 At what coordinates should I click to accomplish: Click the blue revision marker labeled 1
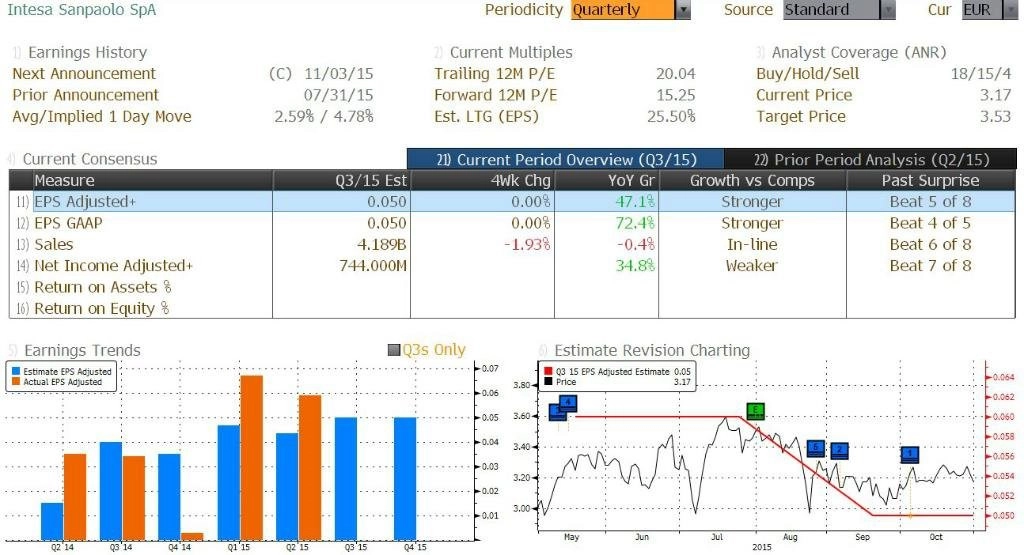pyautogui.click(x=910, y=454)
